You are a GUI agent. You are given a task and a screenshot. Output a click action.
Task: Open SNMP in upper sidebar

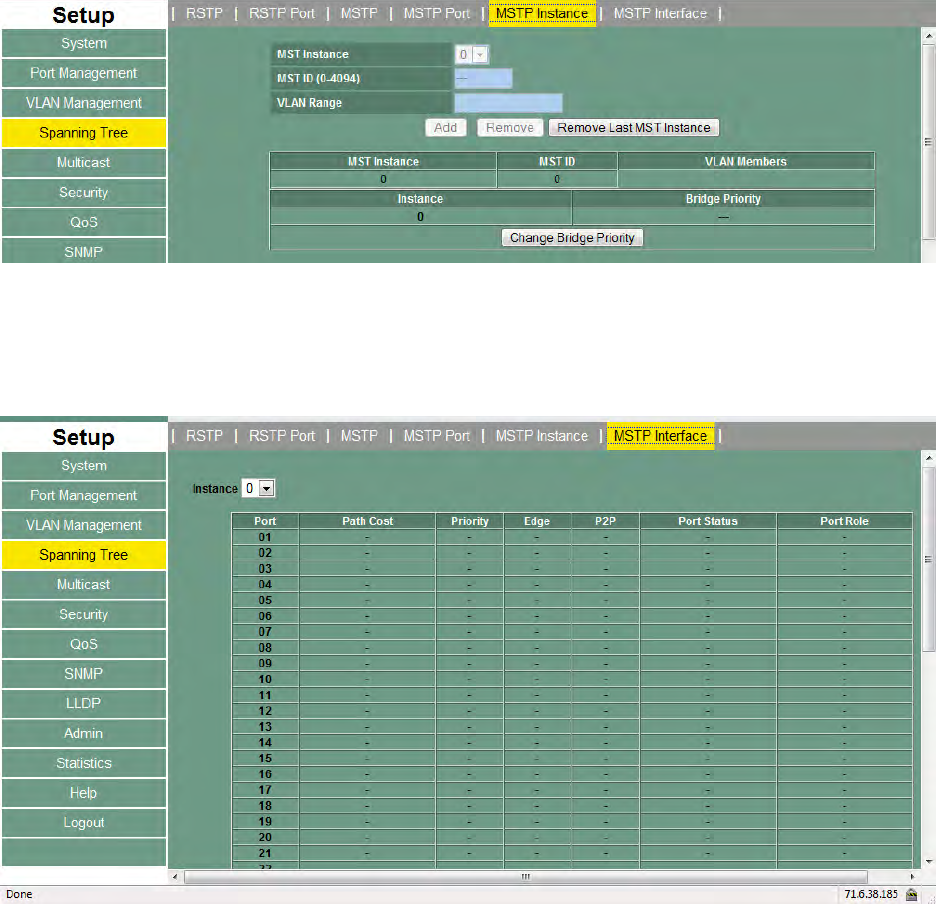click(84, 251)
